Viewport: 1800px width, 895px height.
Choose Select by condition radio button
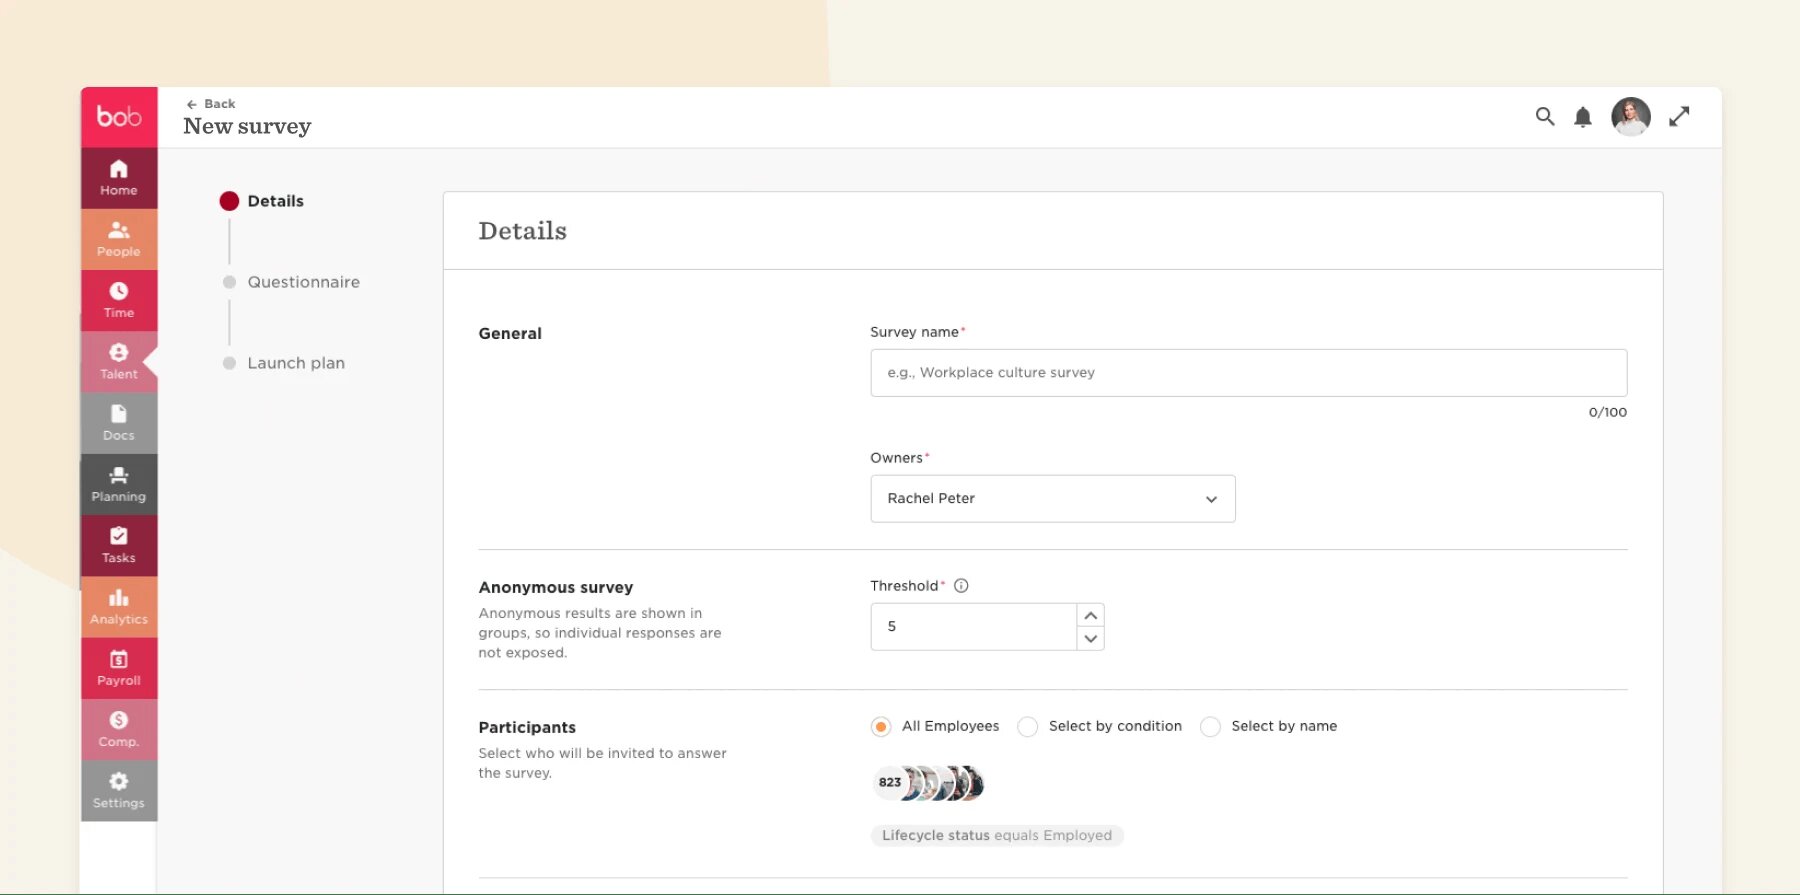pyautogui.click(x=1027, y=727)
